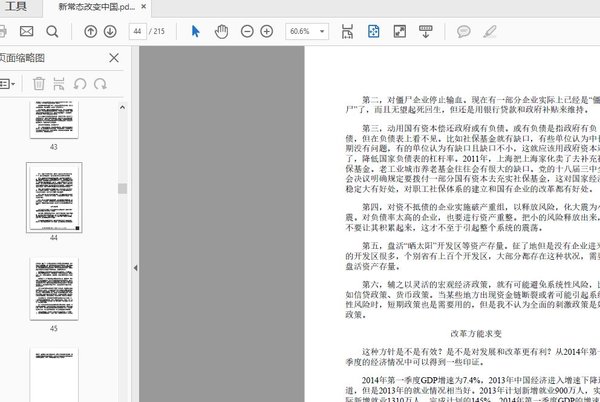Click the fit page to window icon

pyautogui.click(x=373, y=31)
